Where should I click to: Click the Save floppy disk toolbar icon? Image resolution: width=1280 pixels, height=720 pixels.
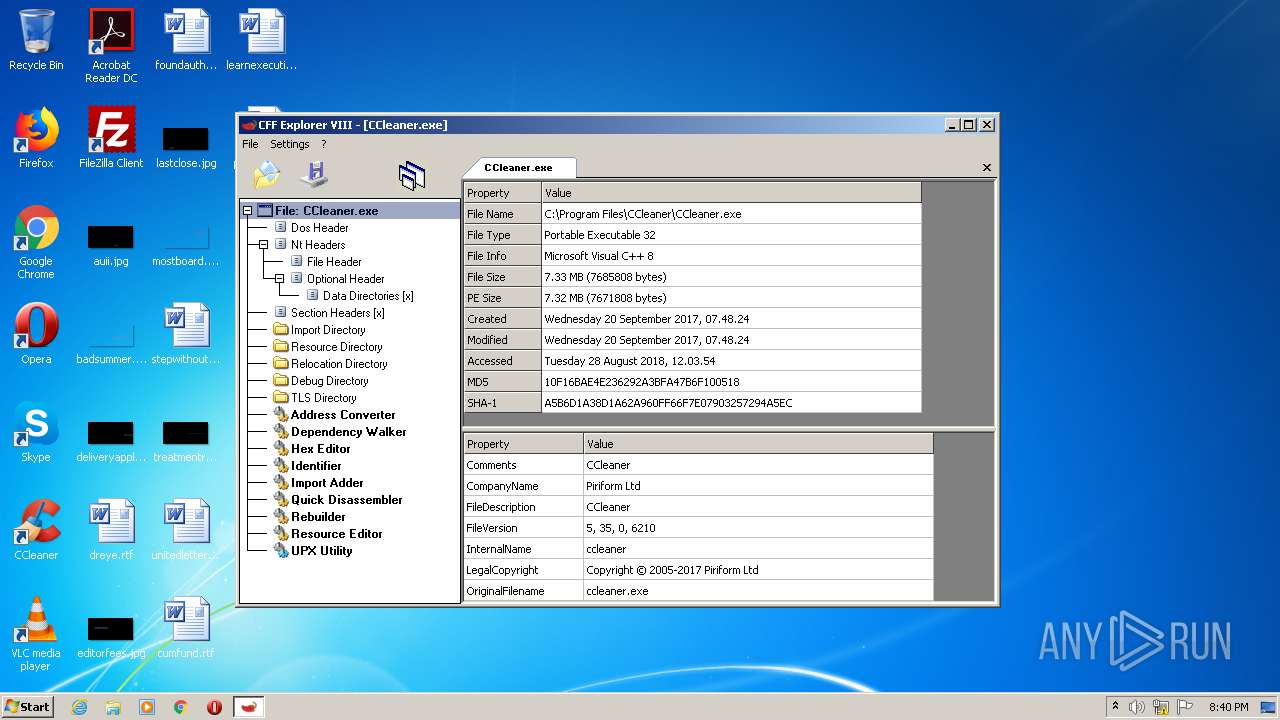pos(314,175)
